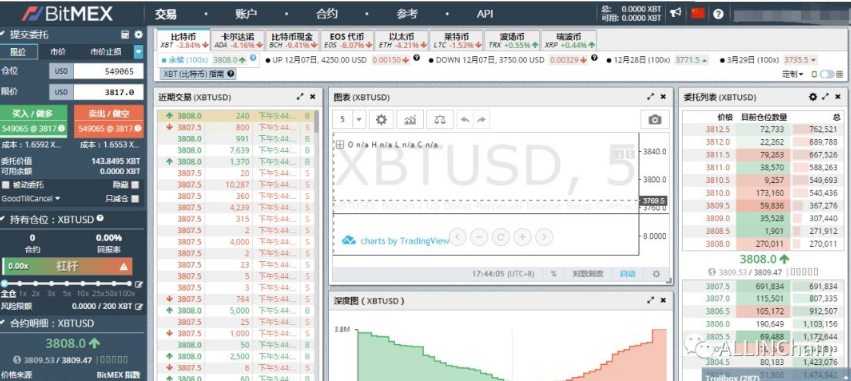
Task: Take chart snapshot with camera icon
Action: (655, 119)
